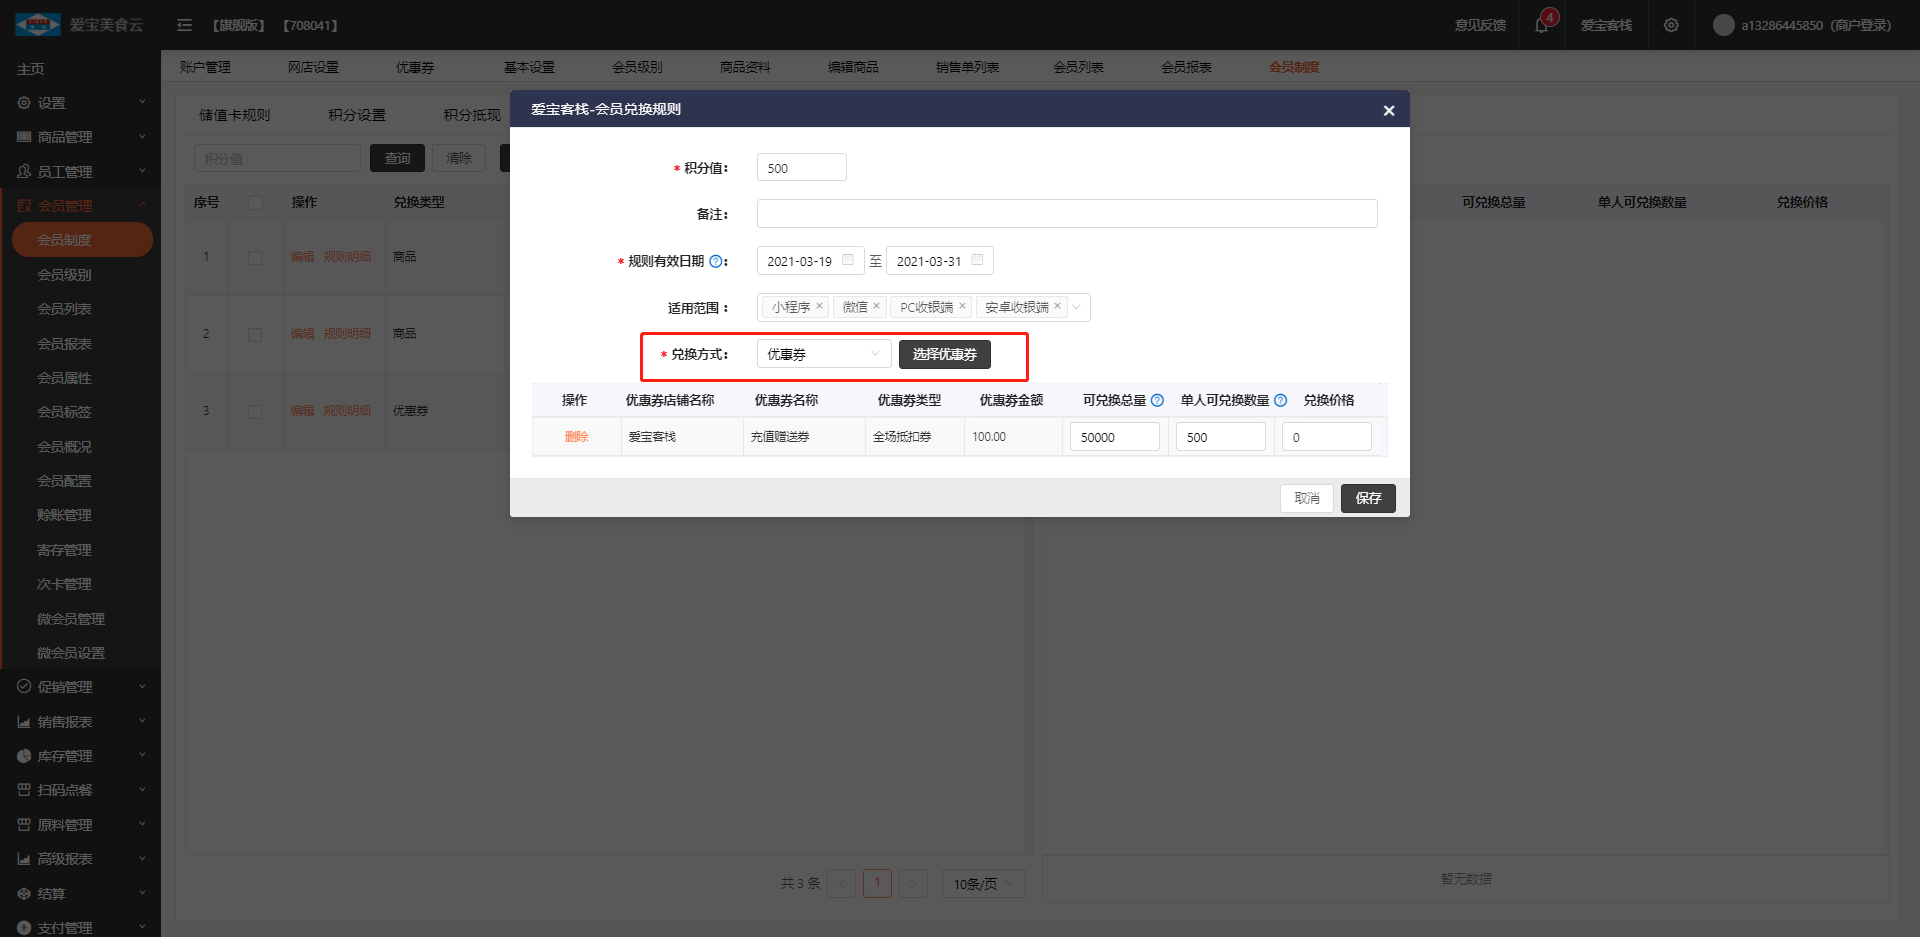Toggle the sidebar collapse hamburger icon

coord(184,25)
